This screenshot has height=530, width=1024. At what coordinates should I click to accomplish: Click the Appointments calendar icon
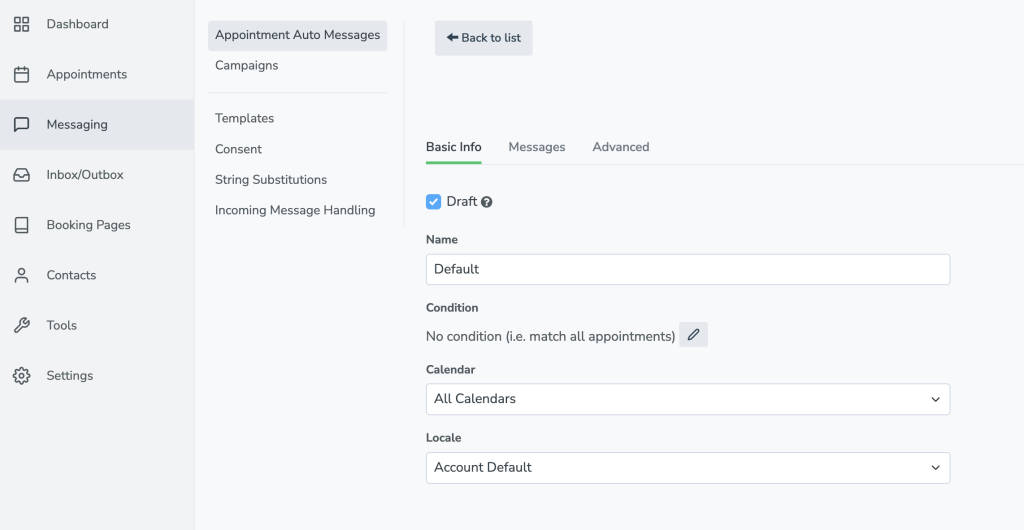(x=22, y=74)
